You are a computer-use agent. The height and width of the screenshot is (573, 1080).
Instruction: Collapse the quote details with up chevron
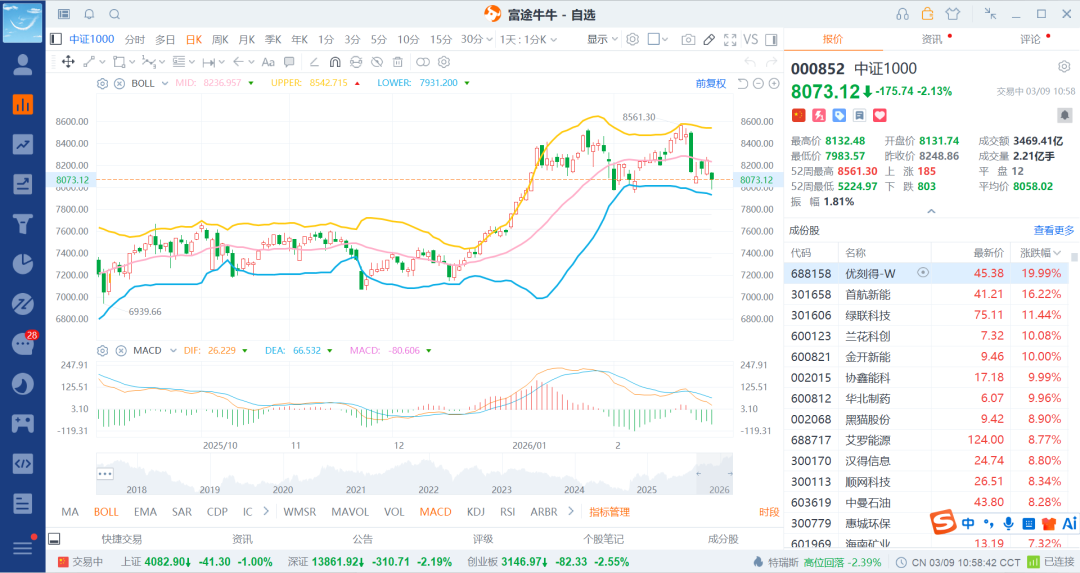pyautogui.click(x=931, y=211)
